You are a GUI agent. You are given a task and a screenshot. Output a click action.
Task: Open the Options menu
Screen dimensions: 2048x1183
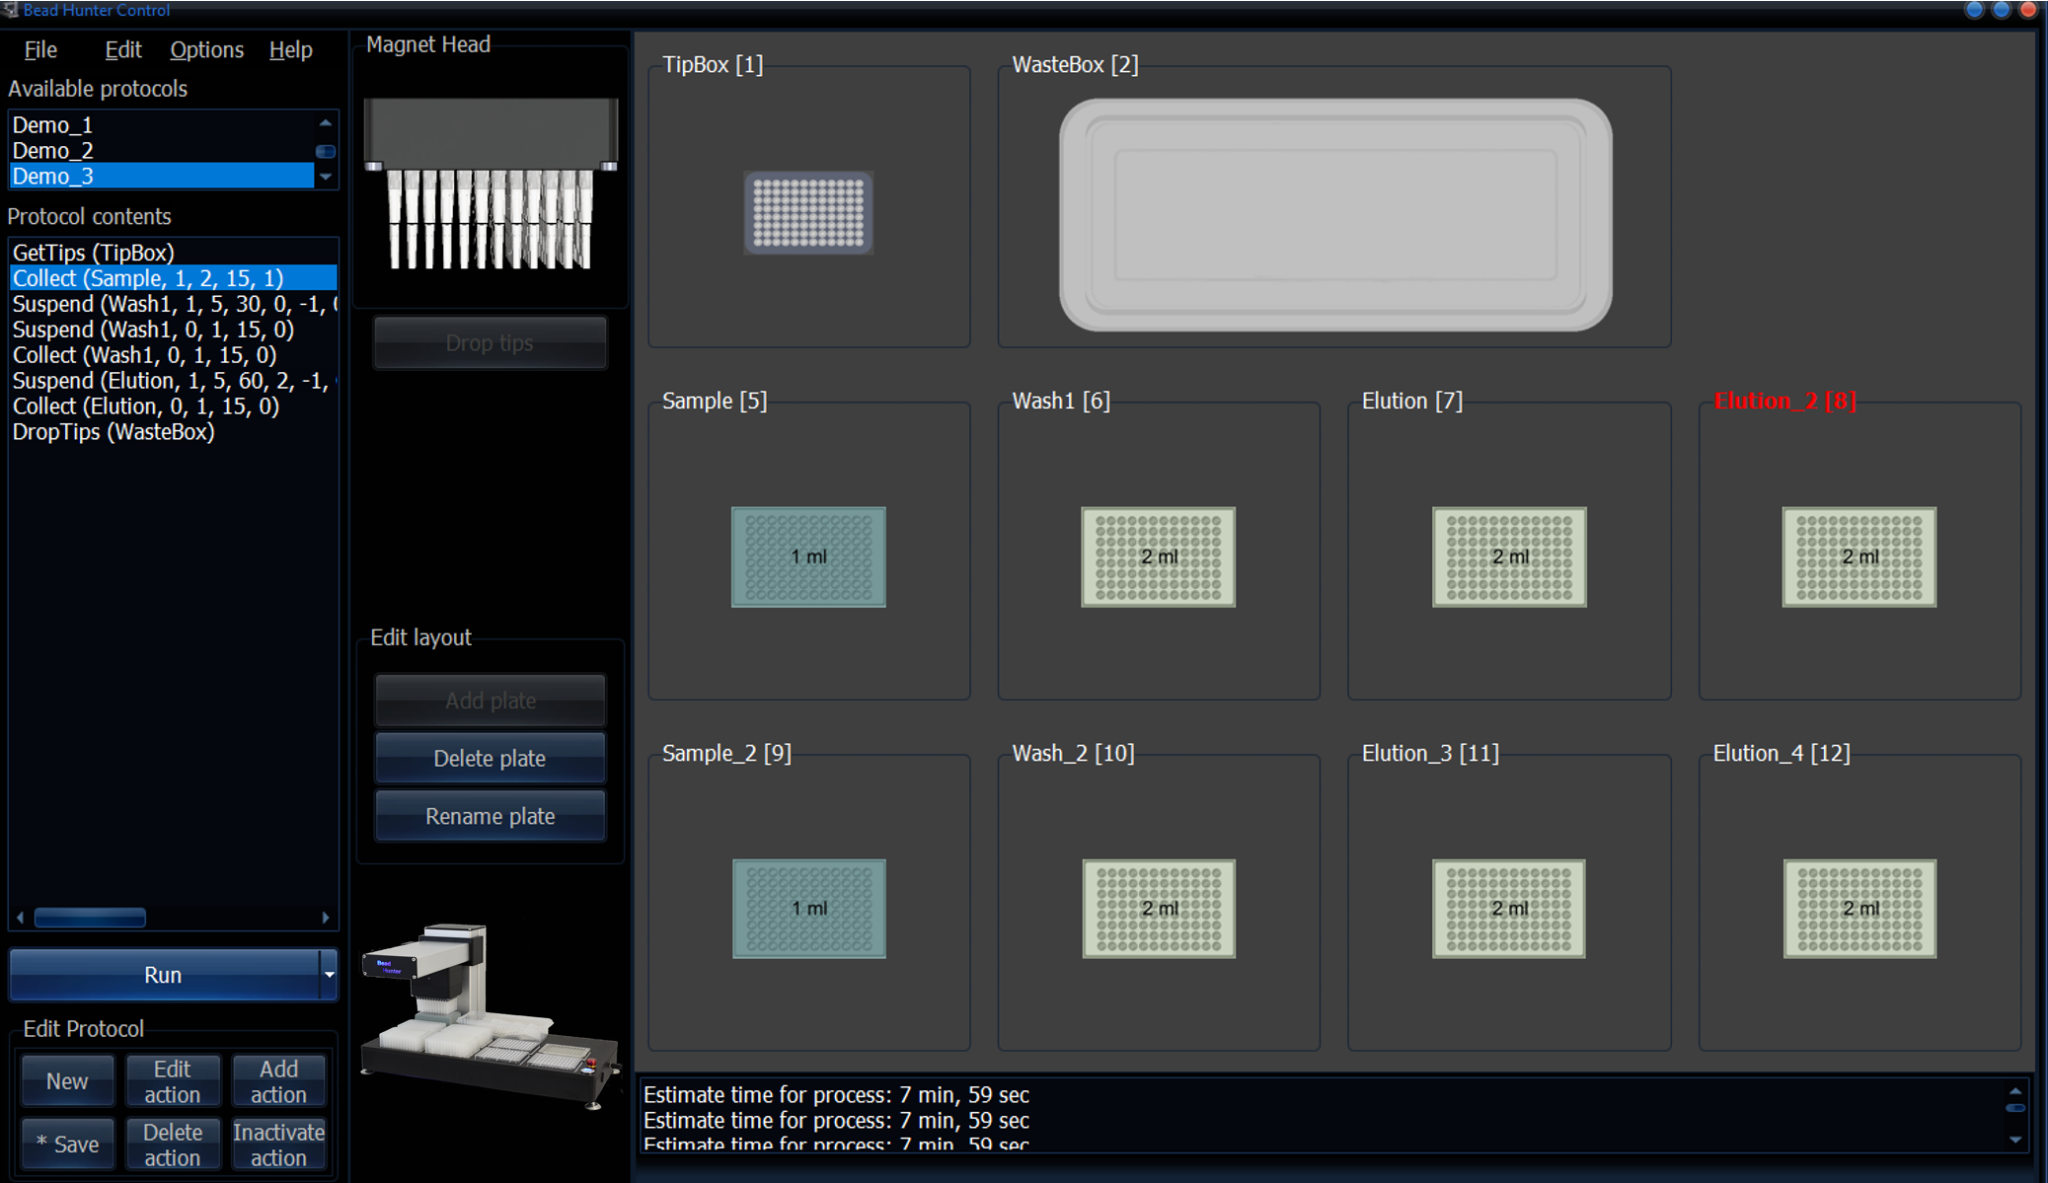click(x=206, y=49)
